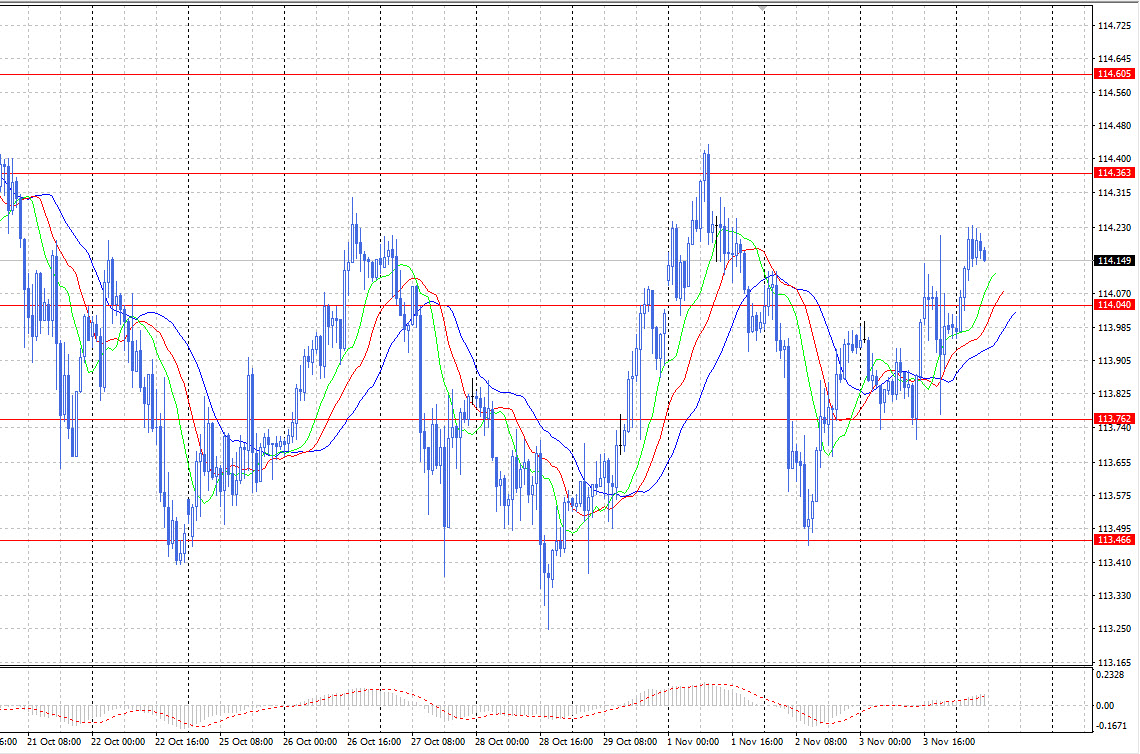Click the 114.230 price scale value
Image resolution: width=1140 pixels, height=754 pixels.
tap(1114, 228)
